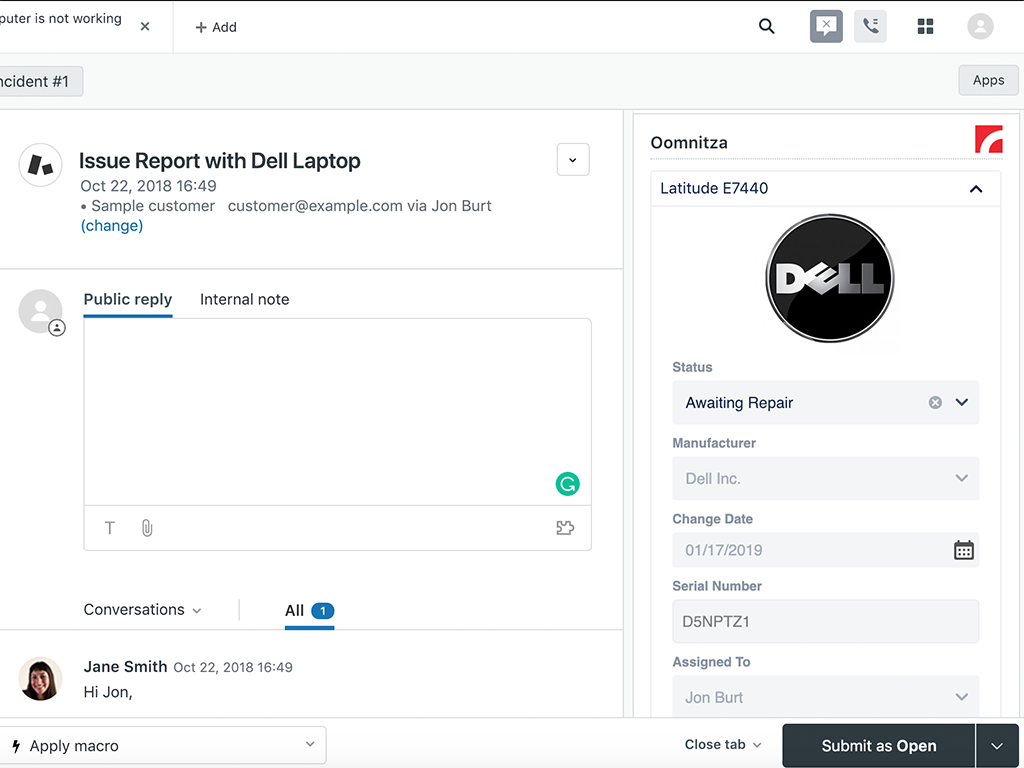Toggle text formatting T icon

click(x=110, y=528)
